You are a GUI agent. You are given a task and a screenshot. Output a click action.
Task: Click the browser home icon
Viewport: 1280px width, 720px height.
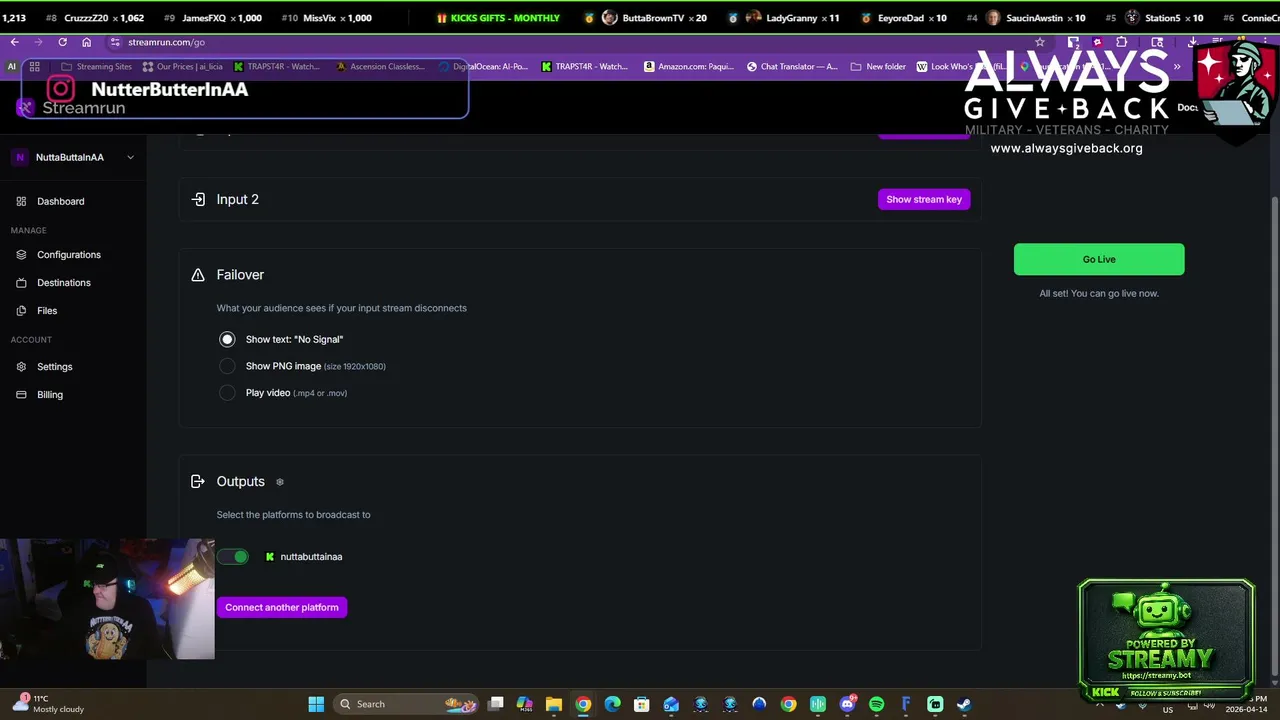coord(86,42)
